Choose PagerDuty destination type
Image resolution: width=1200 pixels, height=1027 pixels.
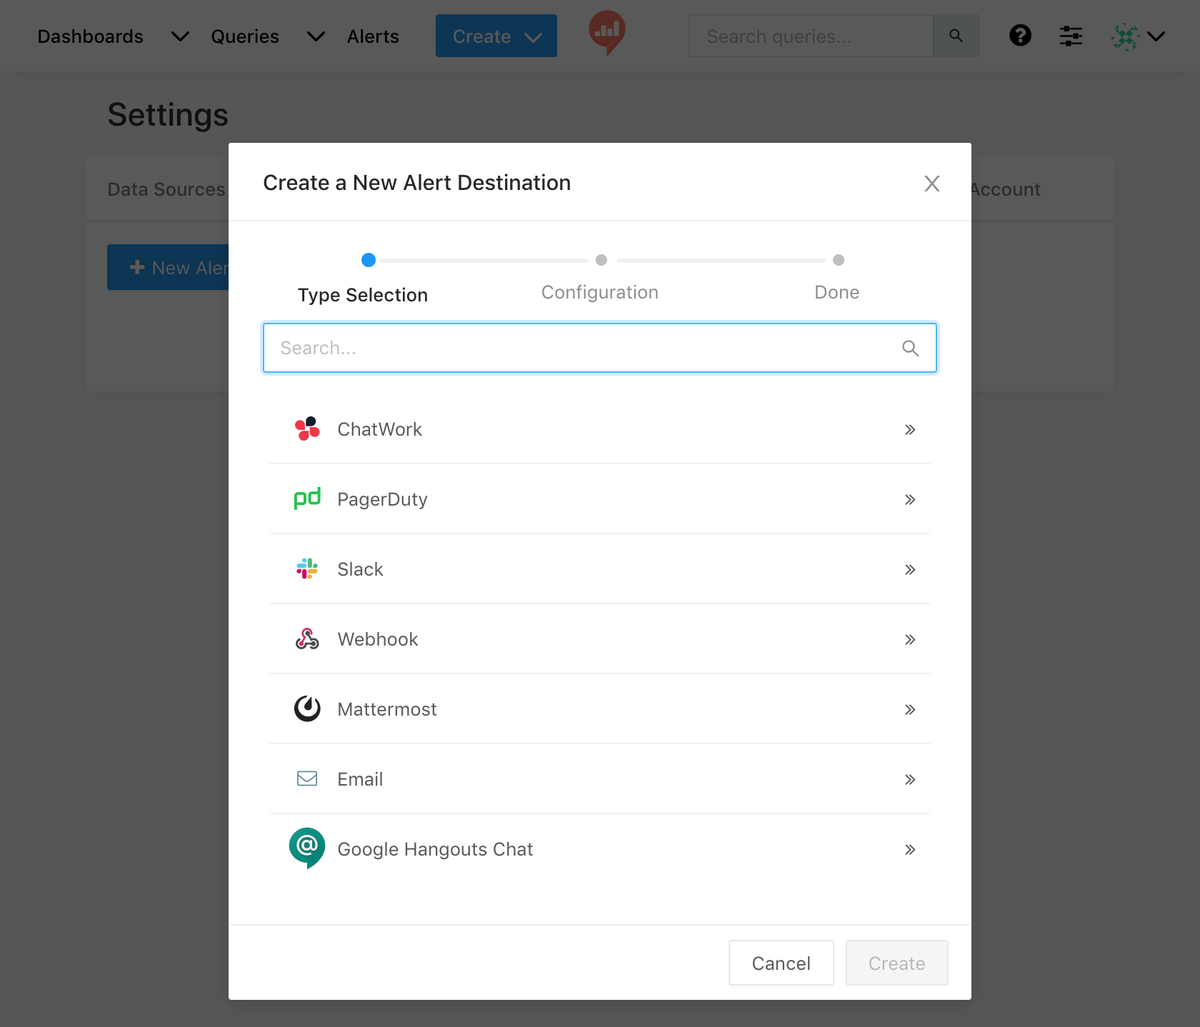pos(600,499)
